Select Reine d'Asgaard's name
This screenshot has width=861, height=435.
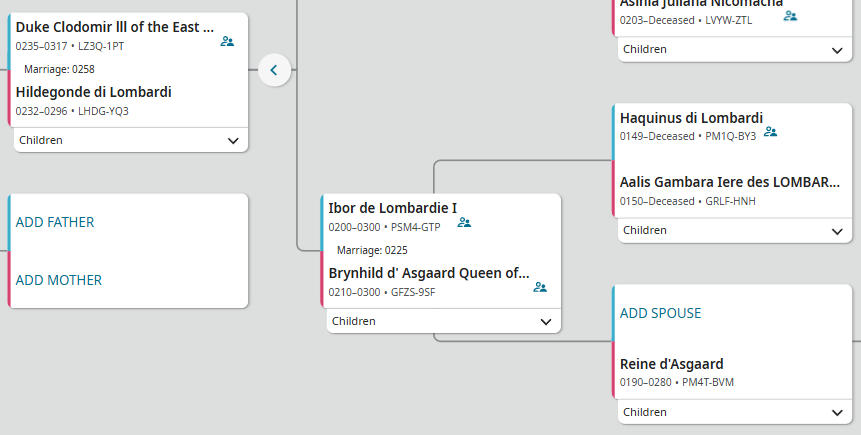(671, 364)
